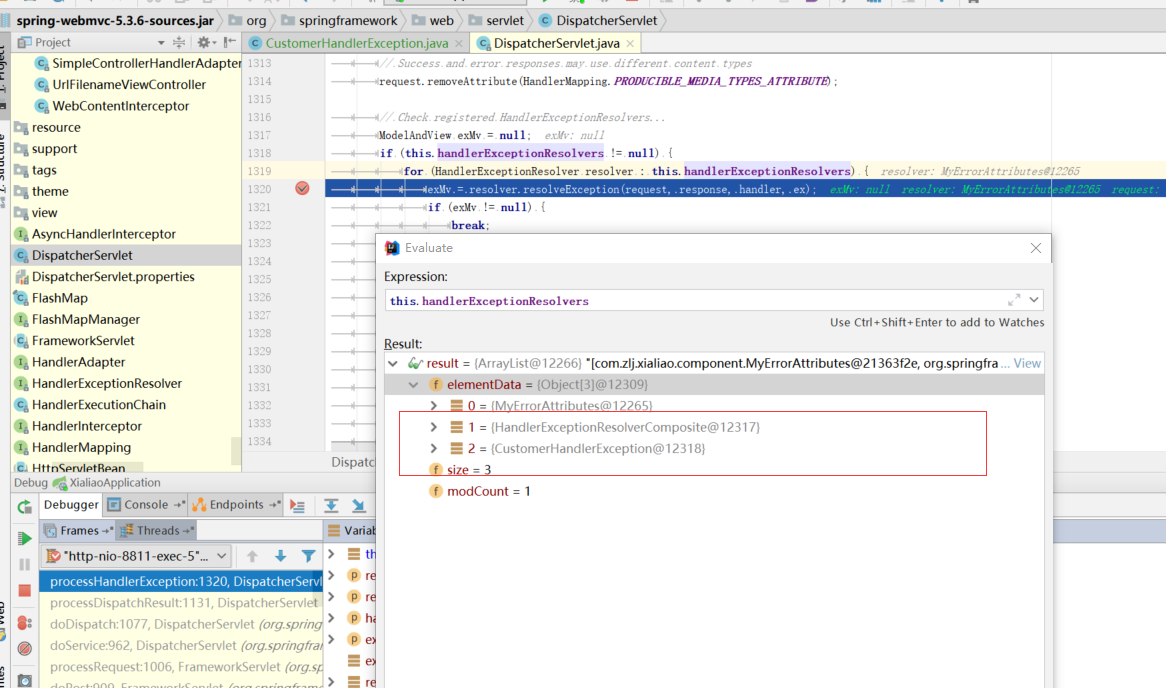Click the Step Over icon
Screen dimensions: 1166x688
click(331, 506)
